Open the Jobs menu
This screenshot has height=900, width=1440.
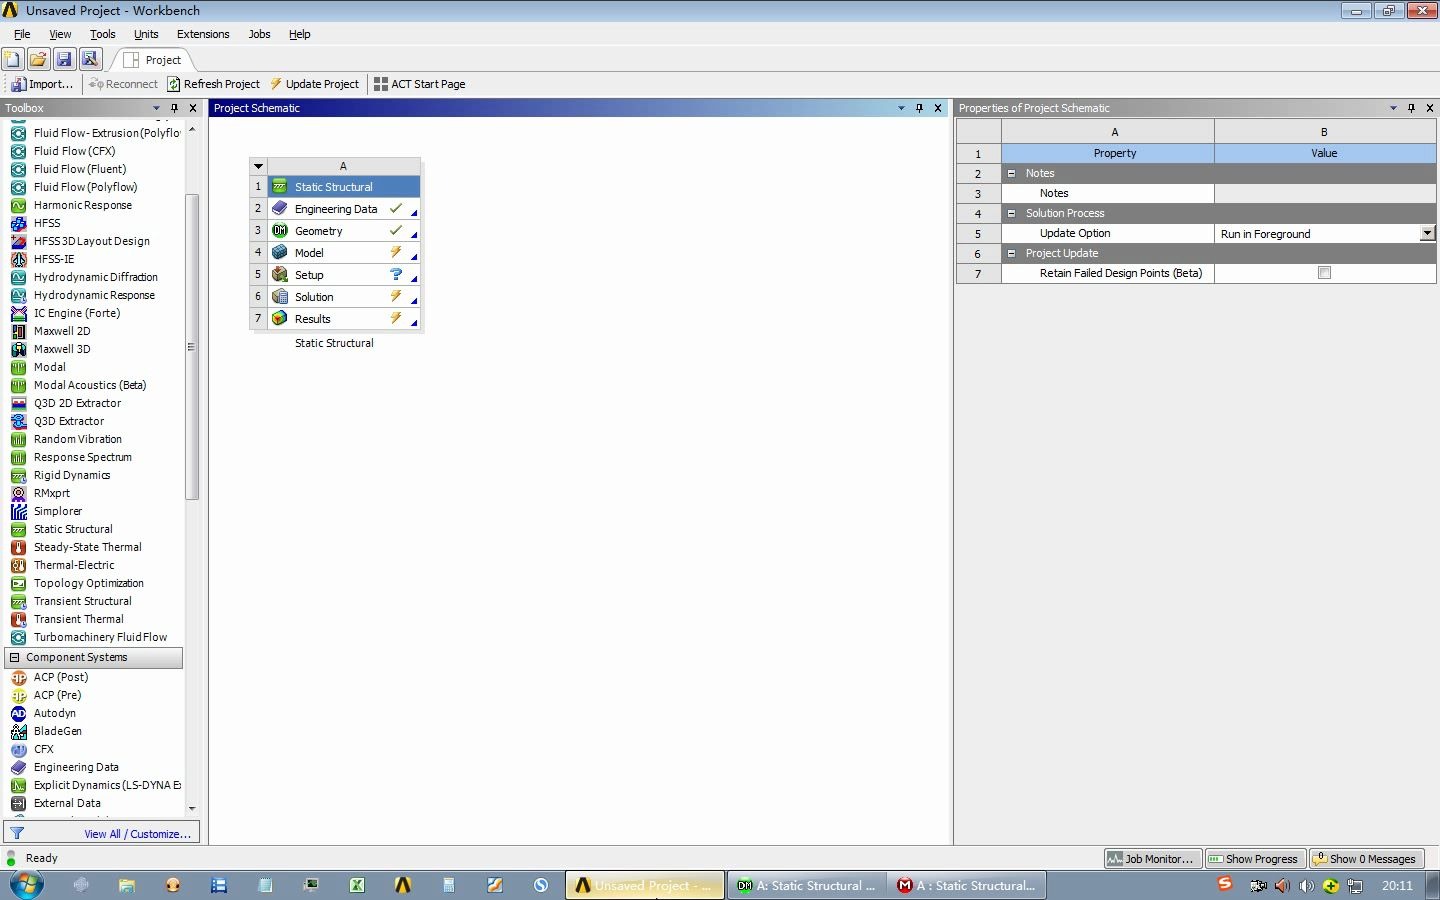point(259,34)
